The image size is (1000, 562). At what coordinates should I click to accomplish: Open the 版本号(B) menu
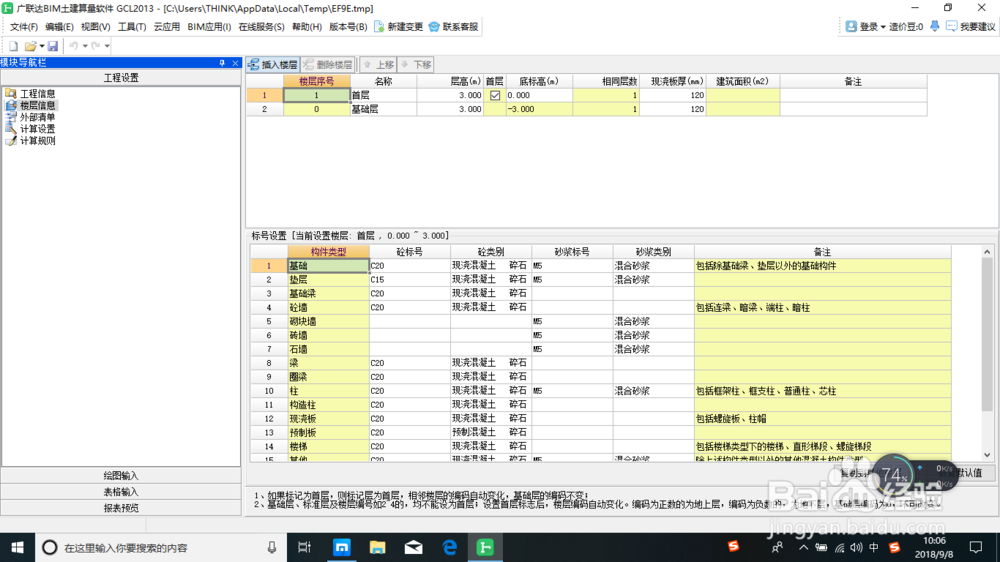[348, 27]
